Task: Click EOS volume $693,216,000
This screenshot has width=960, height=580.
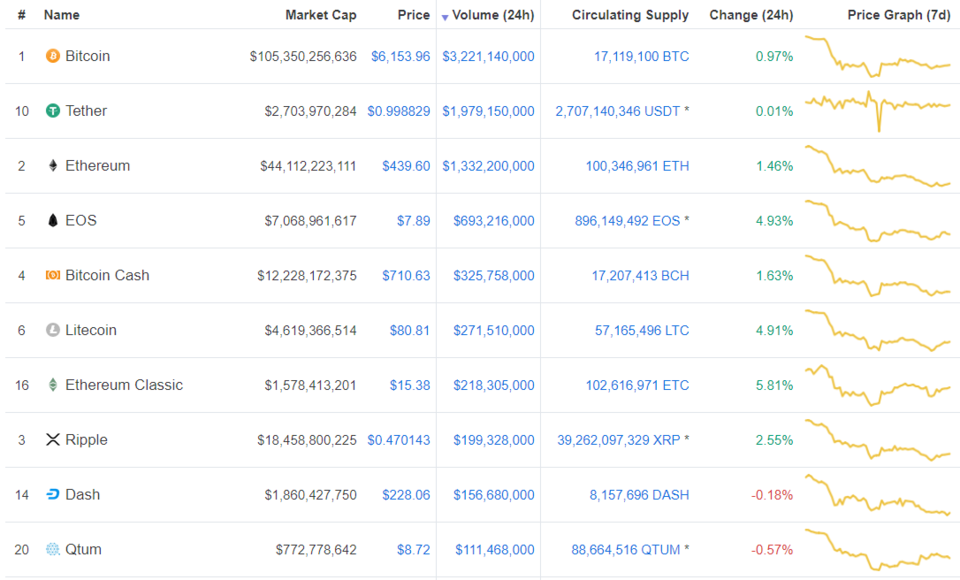Action: click(493, 220)
